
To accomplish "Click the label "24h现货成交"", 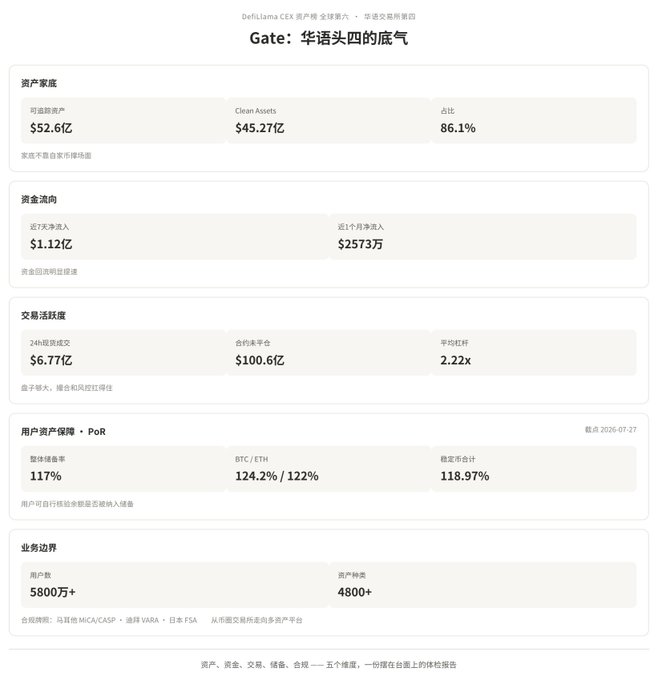I will pyautogui.click(x=50, y=343).
